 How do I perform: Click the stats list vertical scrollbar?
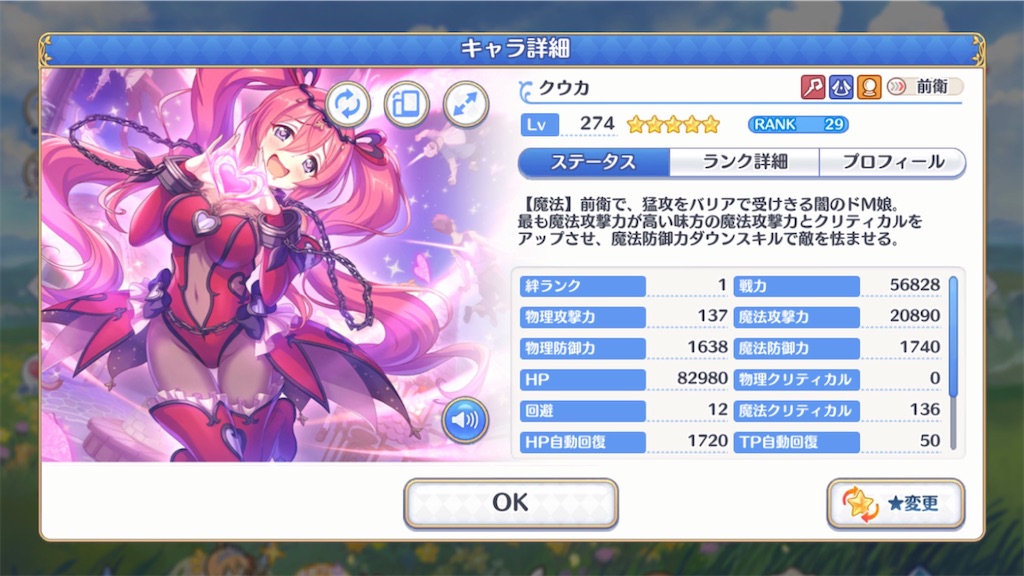point(953,363)
